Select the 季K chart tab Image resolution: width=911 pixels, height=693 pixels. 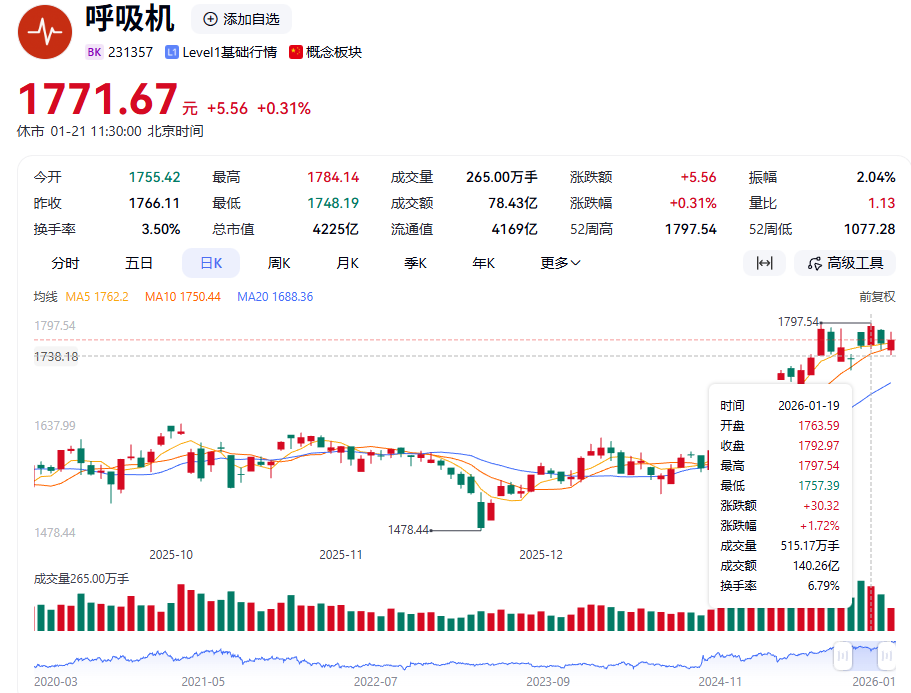click(x=415, y=263)
